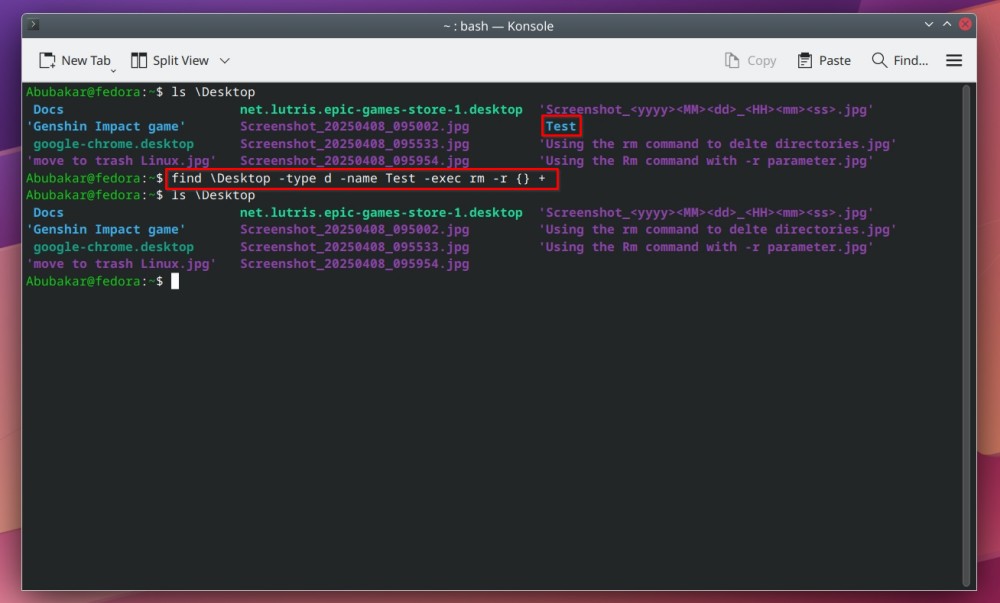The image size is (1000, 603).
Task: Click the Copy icon in toolbar
Action: pos(732,60)
